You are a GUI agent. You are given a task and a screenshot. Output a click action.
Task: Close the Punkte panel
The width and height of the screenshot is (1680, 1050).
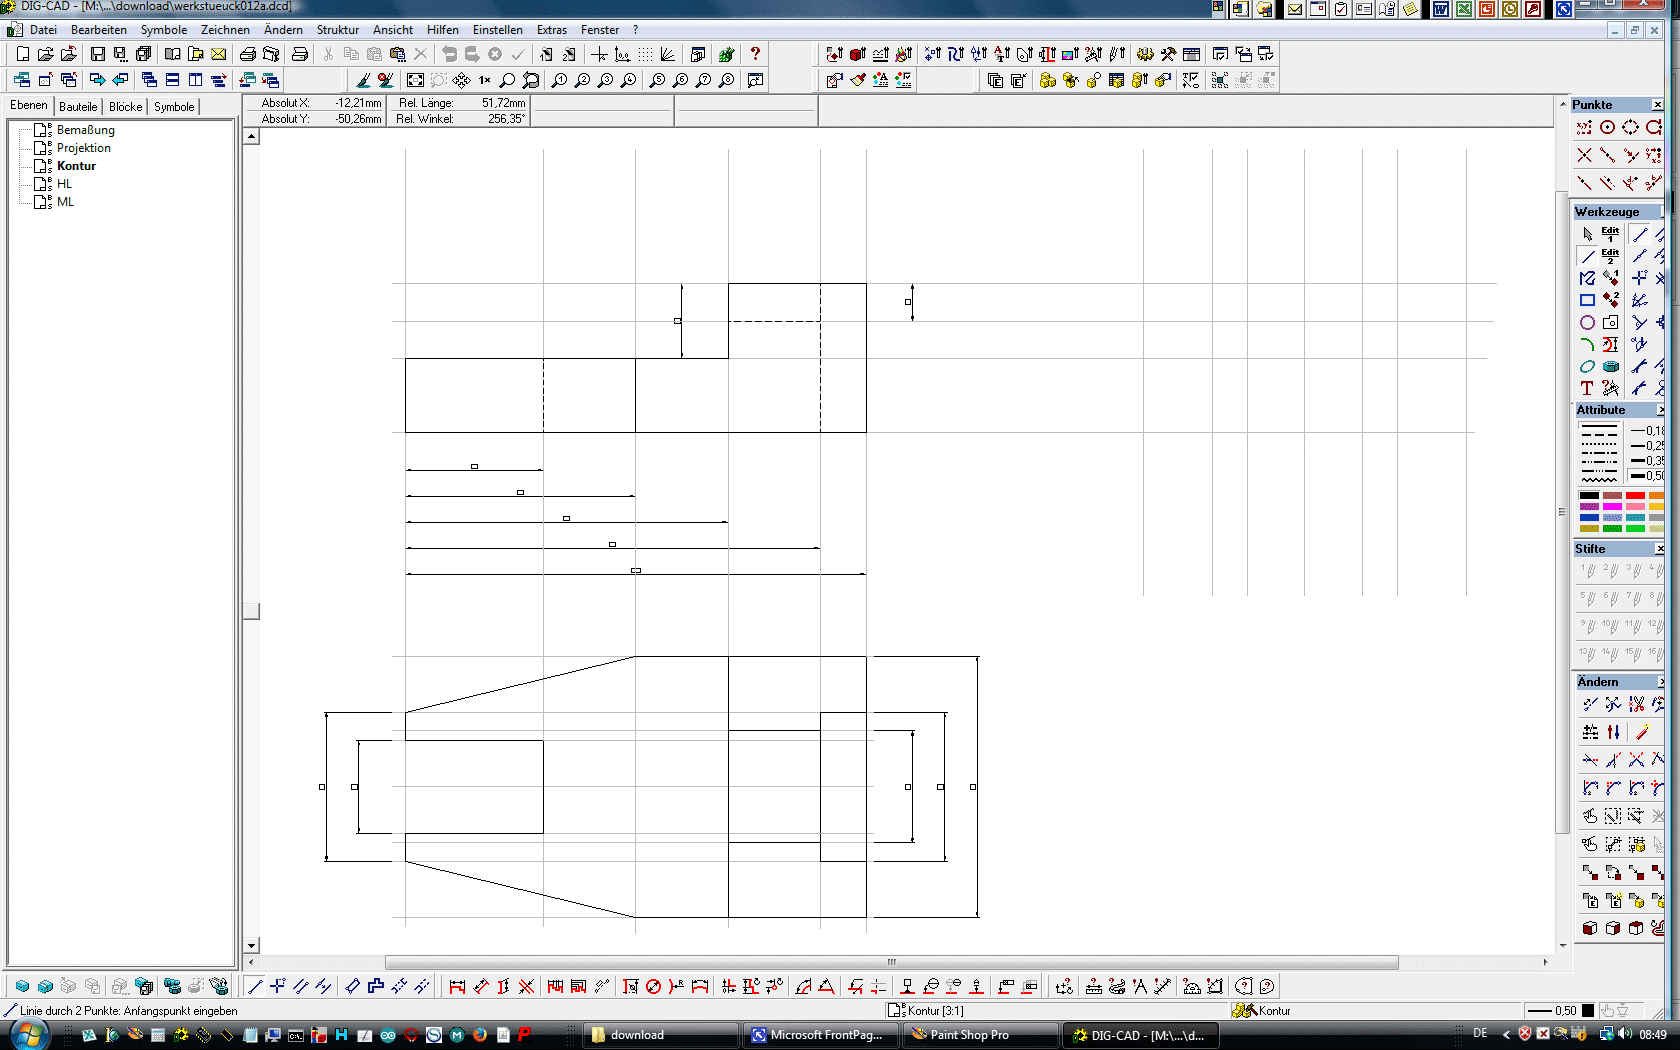coord(1657,105)
